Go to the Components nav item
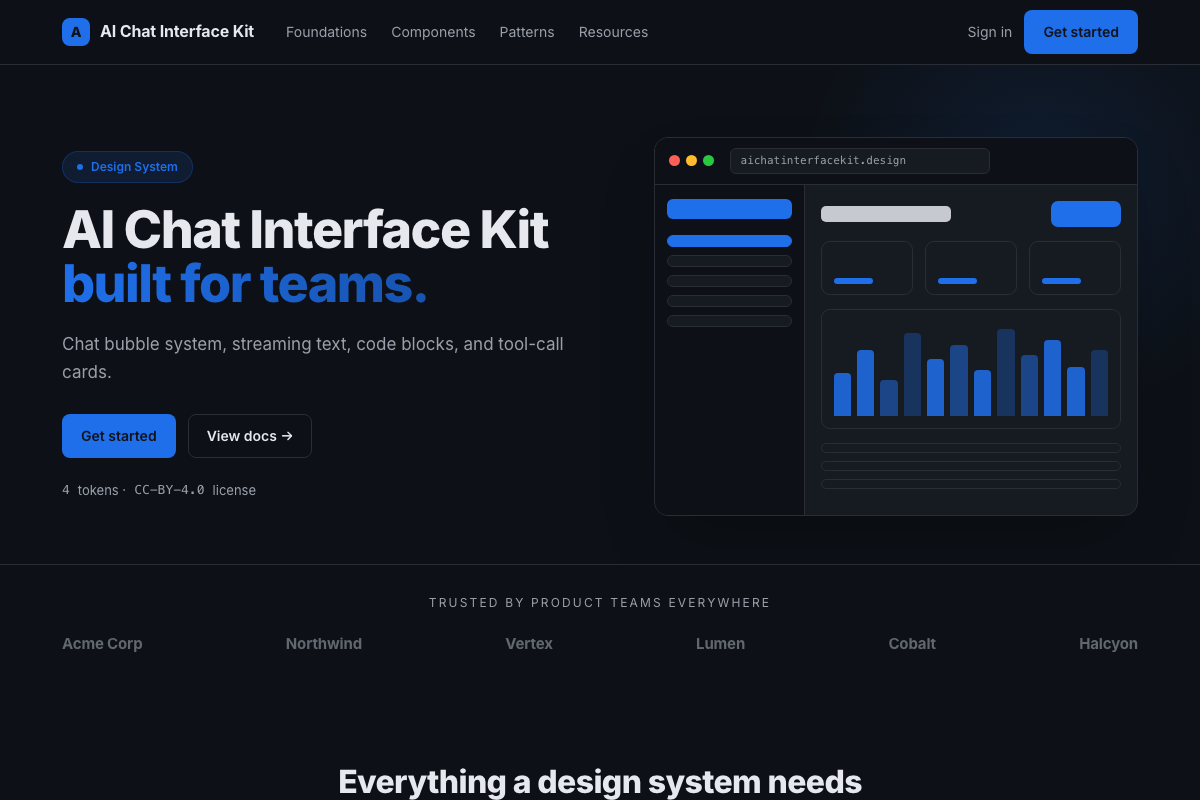This screenshot has height=800, width=1200. 433,32
